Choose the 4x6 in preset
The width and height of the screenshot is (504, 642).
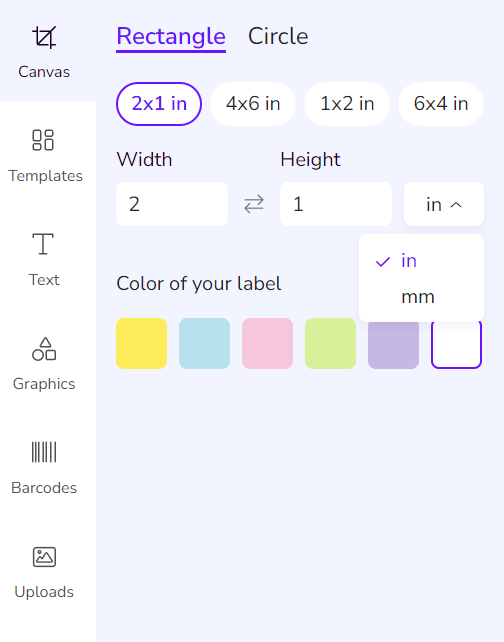[253, 104]
